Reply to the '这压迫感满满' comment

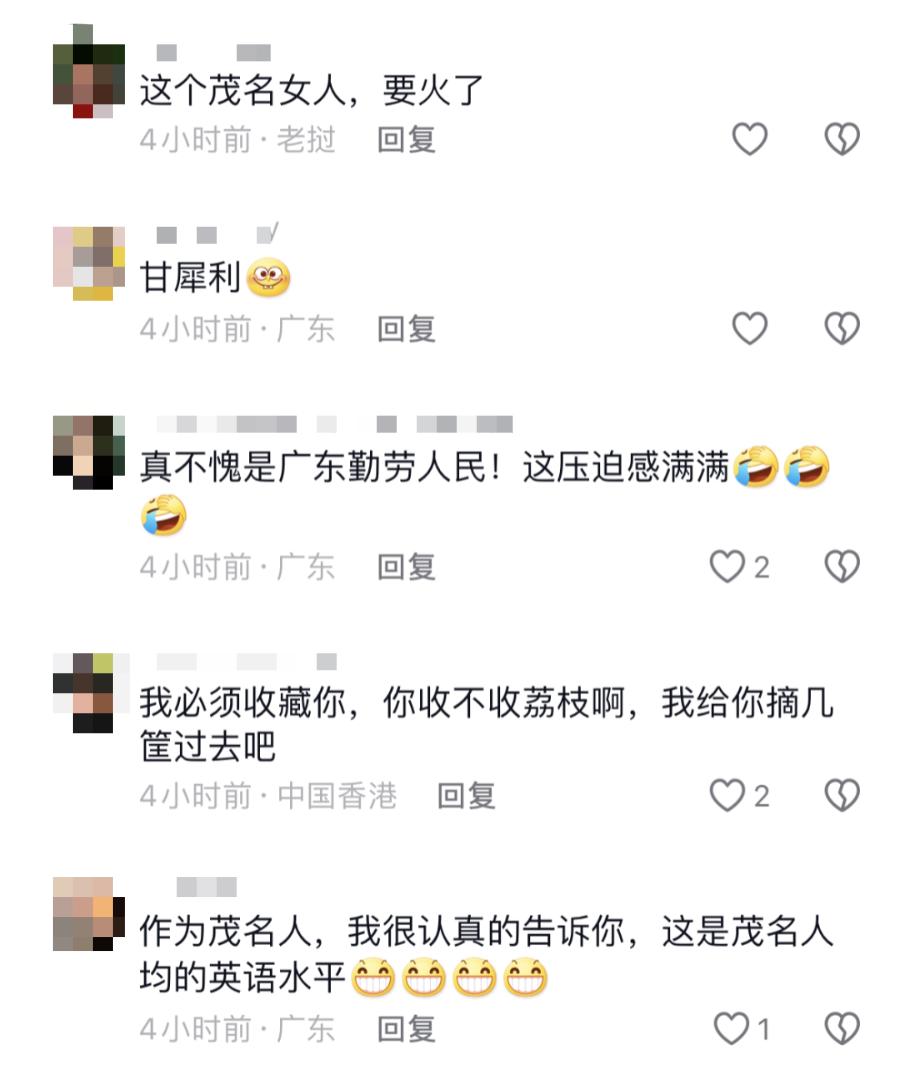point(406,567)
